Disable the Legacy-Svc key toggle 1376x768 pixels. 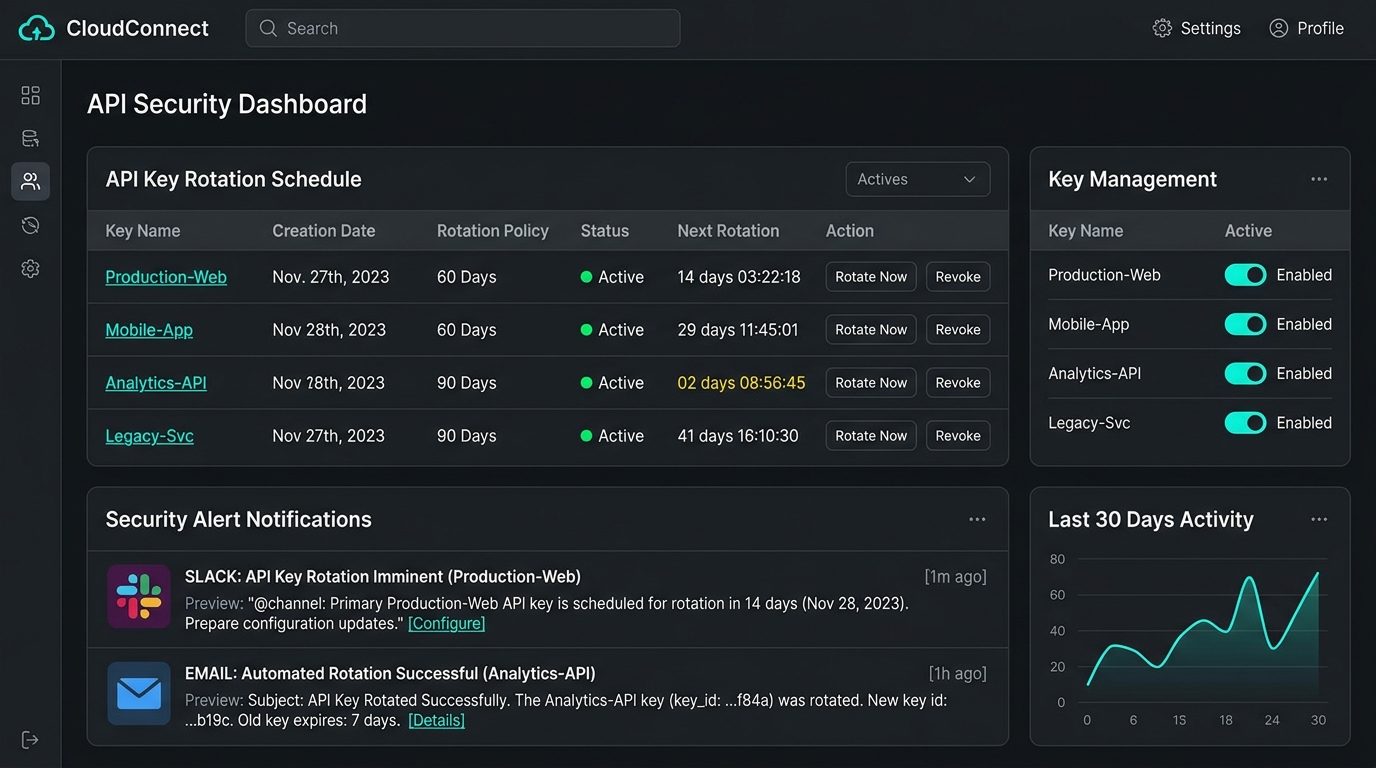tap(1245, 423)
